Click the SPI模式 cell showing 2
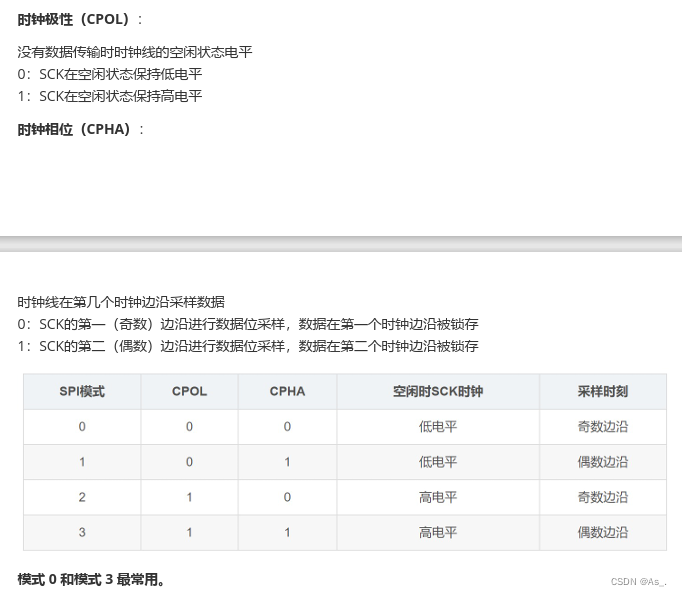 (82, 497)
